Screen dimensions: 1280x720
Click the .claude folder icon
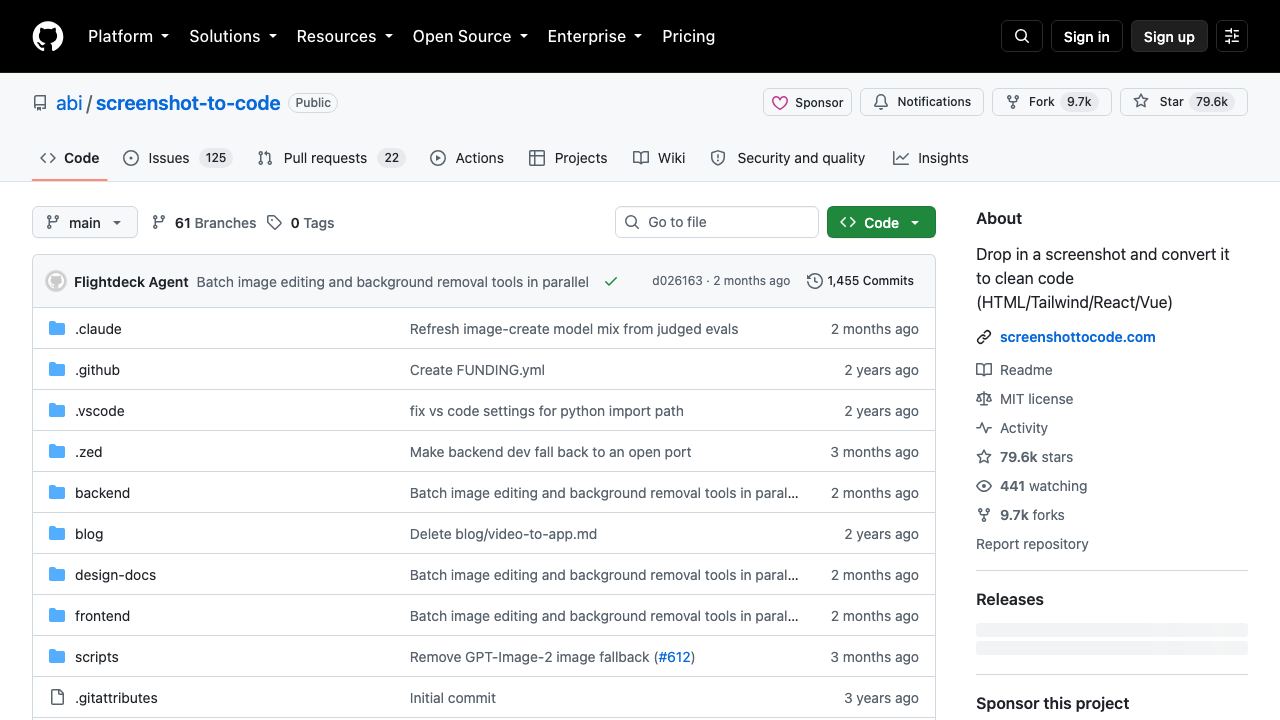click(57, 329)
